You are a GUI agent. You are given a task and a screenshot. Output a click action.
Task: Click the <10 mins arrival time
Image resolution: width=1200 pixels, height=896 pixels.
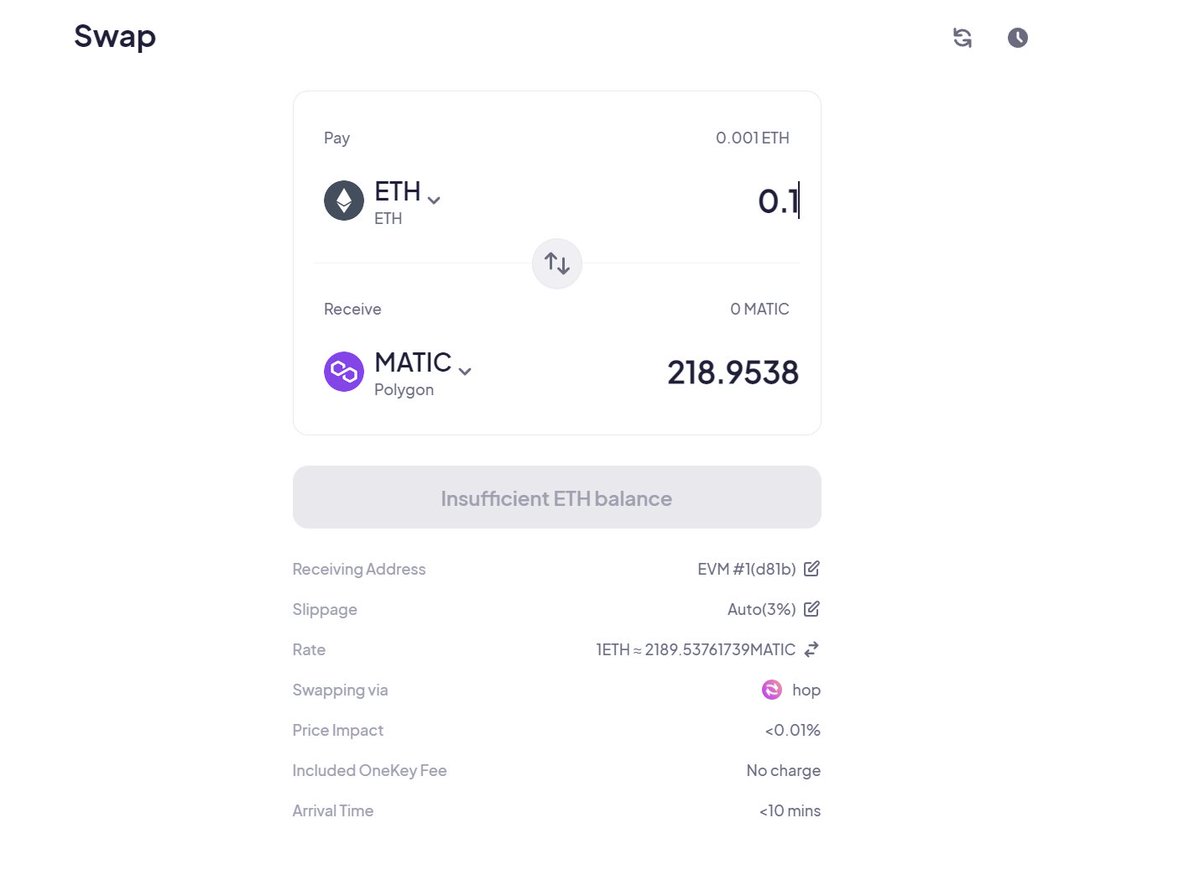click(790, 811)
